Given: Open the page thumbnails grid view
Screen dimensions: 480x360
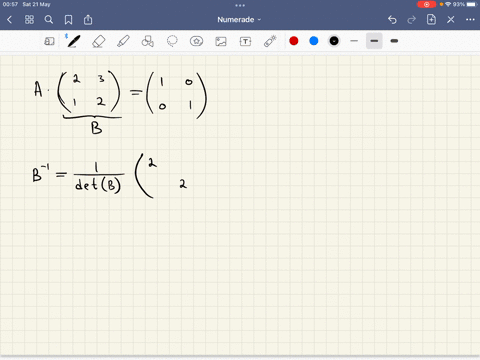Looking at the screenshot, I should tap(29, 20).
